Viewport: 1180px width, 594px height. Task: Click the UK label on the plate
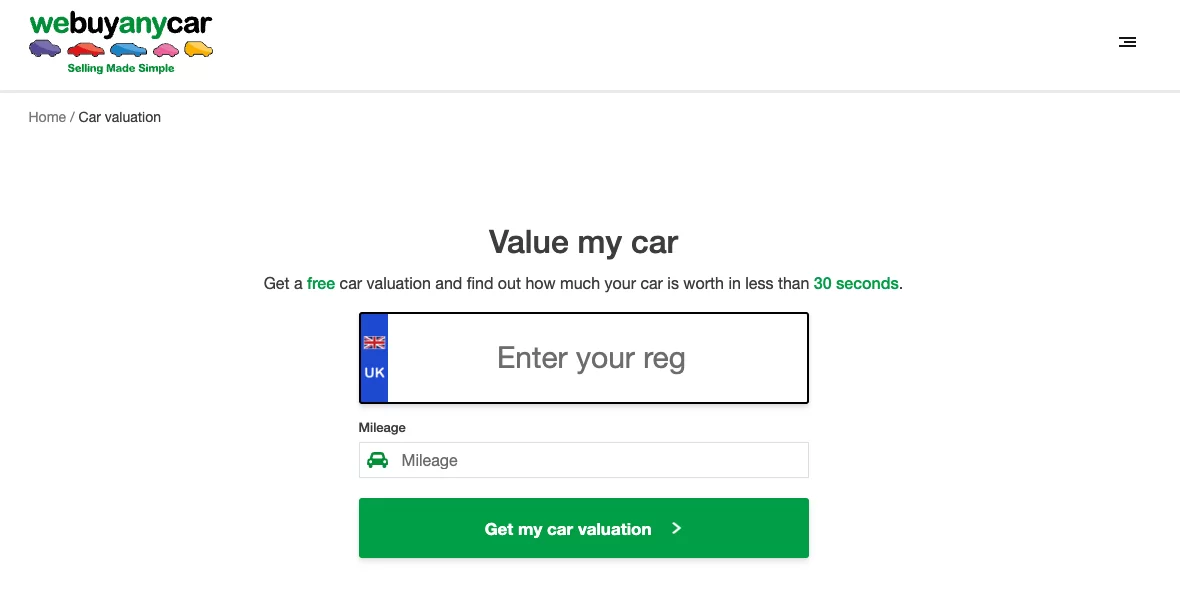point(374,373)
